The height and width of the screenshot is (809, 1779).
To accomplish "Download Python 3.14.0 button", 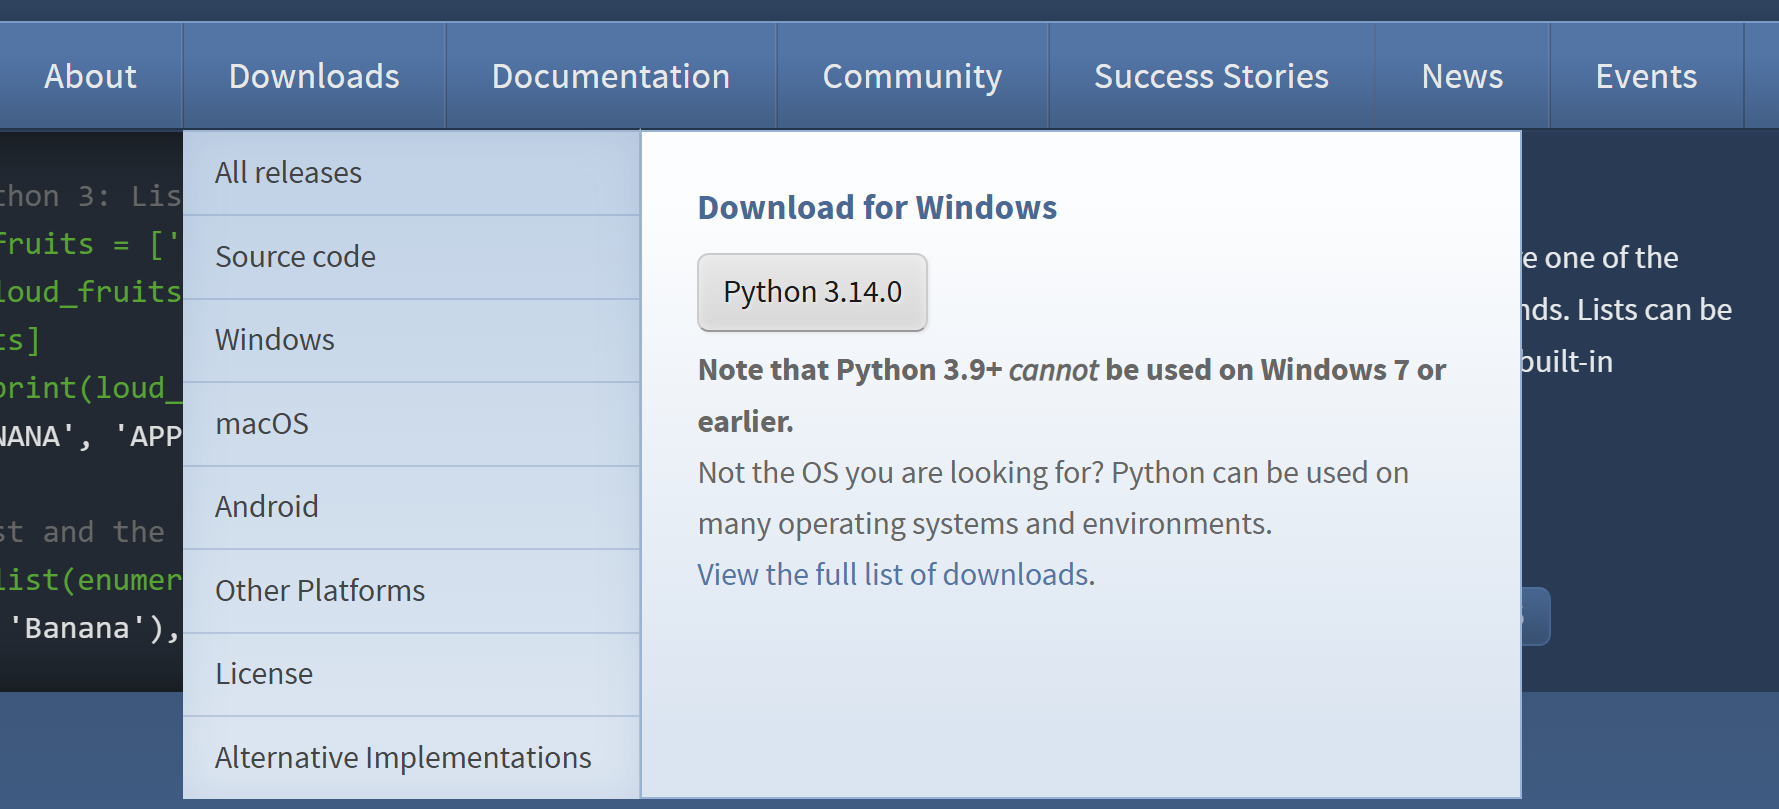I will click(812, 292).
